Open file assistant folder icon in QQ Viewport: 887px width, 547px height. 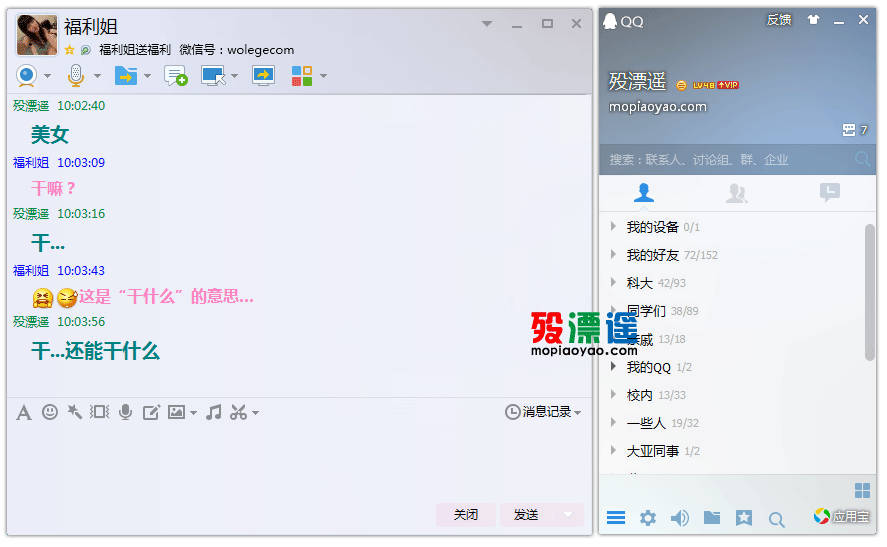712,516
